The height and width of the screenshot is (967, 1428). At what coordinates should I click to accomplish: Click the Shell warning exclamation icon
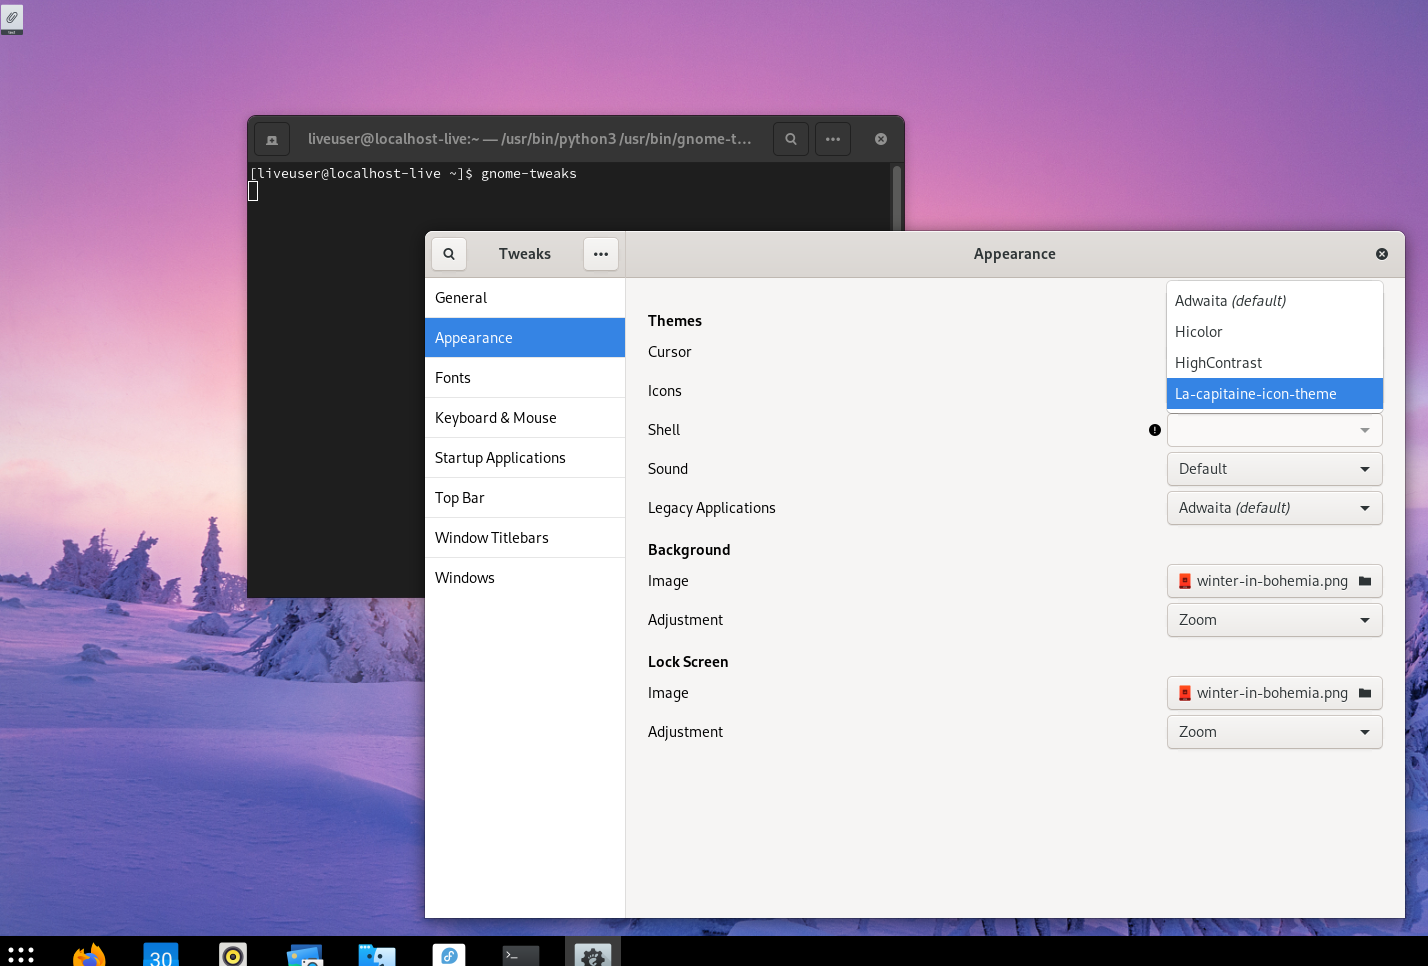click(1155, 430)
